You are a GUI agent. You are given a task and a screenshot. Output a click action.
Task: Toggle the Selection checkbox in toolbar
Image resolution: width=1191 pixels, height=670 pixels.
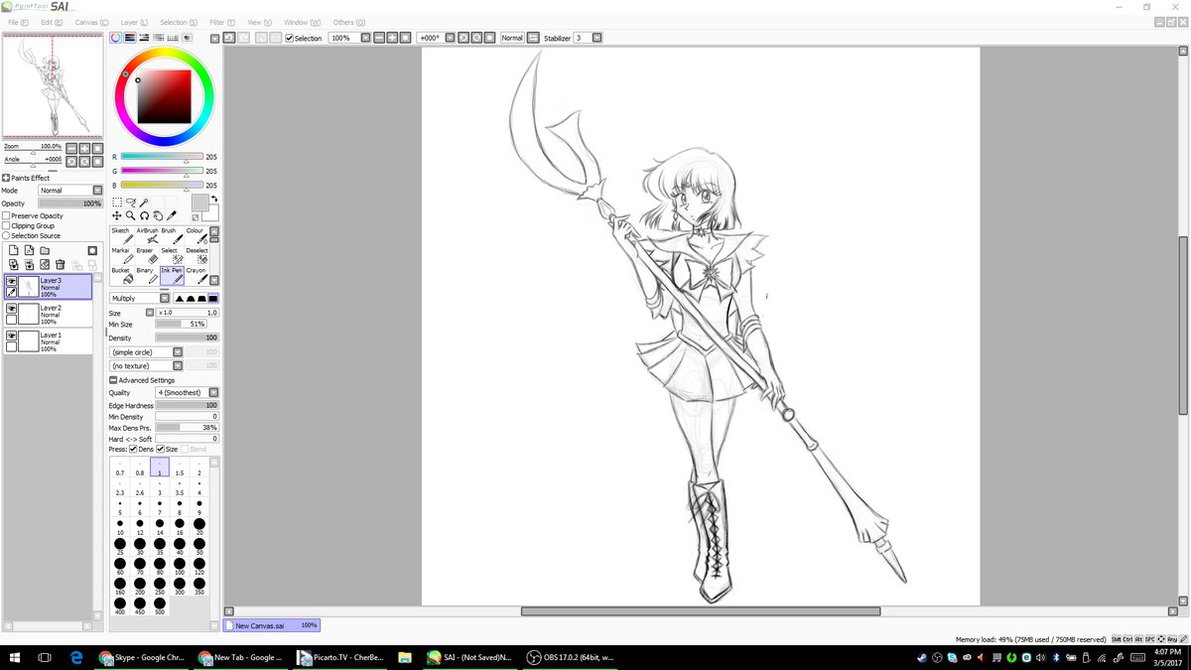289,38
